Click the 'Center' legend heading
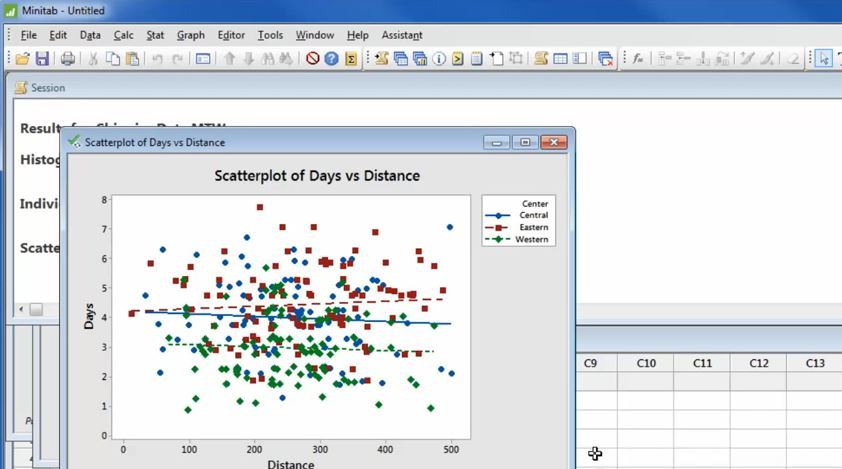This screenshot has width=842, height=469. coord(535,204)
